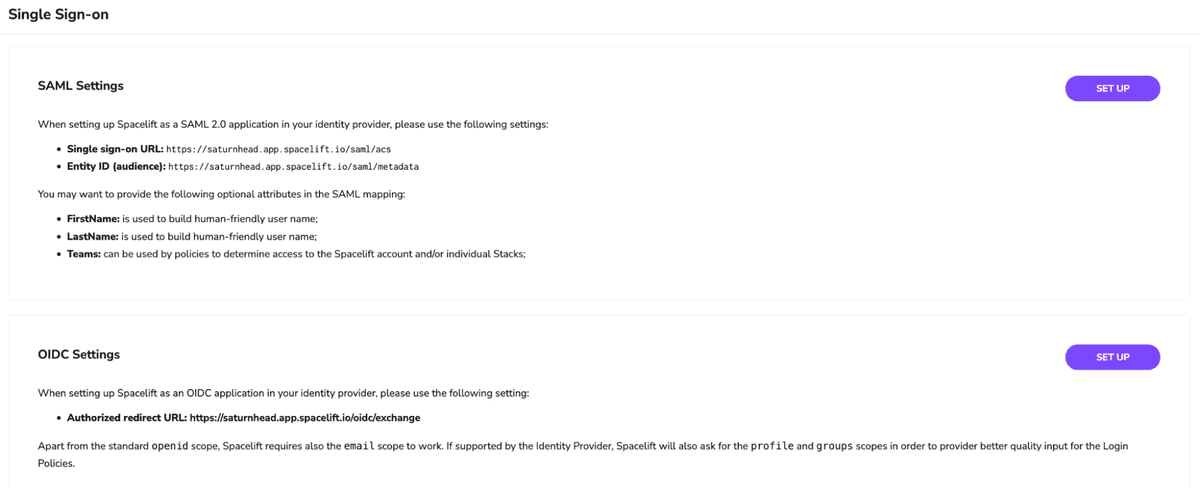Click the FirstName attribute label
1200x488 pixels.
(93, 219)
